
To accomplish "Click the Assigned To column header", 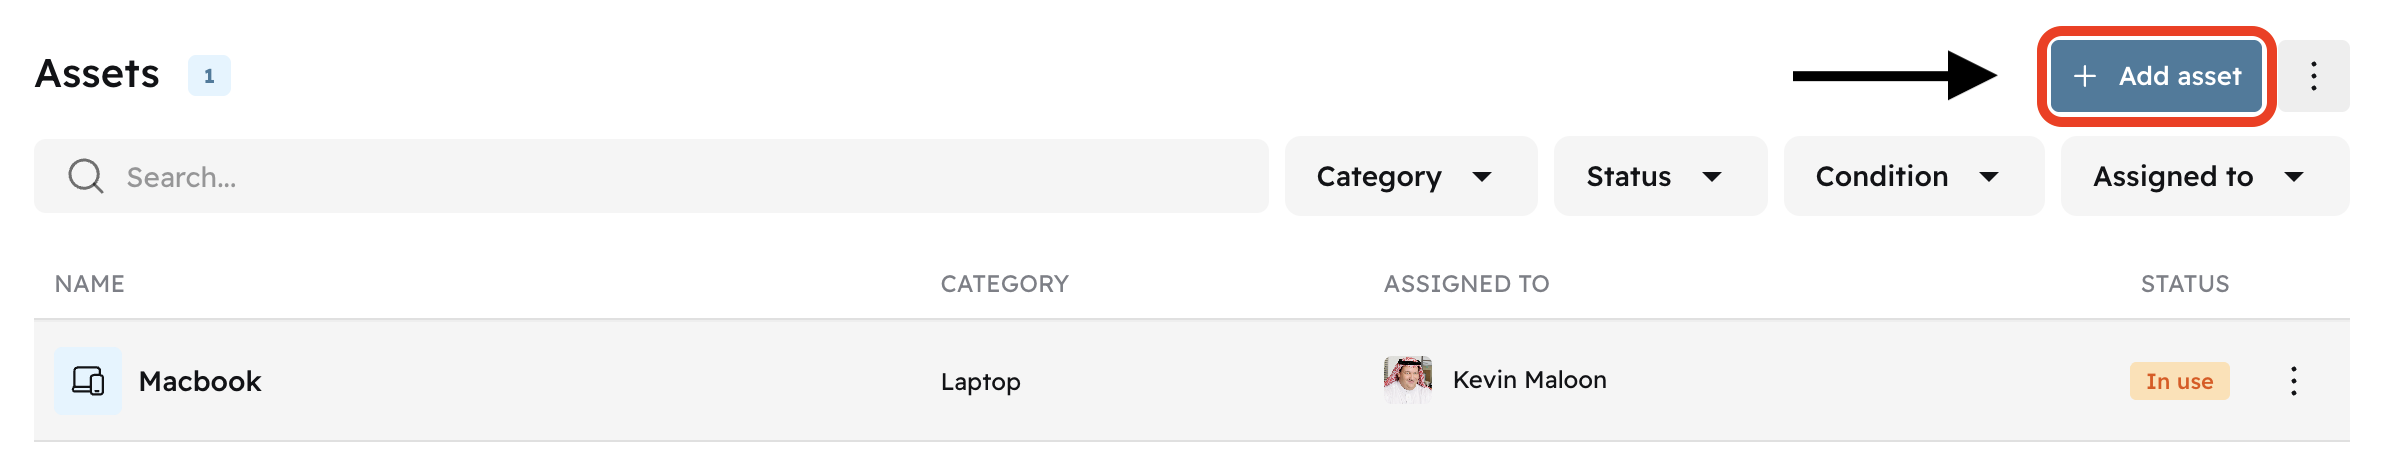I will pos(1466,284).
